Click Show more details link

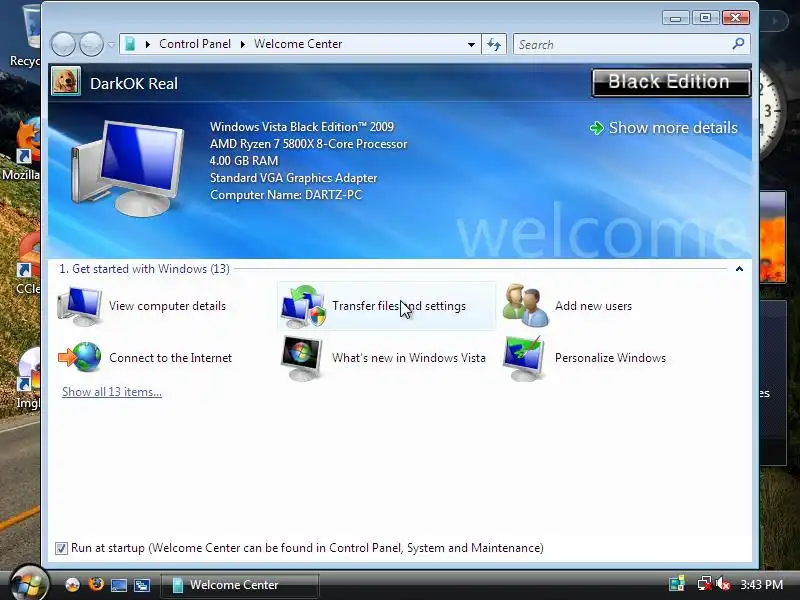(664, 128)
